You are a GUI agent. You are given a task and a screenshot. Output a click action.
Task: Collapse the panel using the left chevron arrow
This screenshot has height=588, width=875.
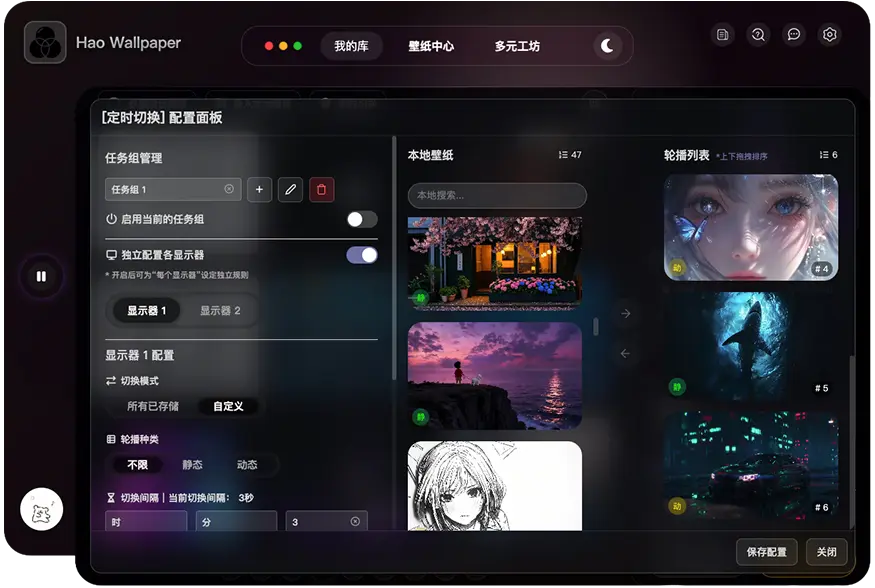point(623,352)
